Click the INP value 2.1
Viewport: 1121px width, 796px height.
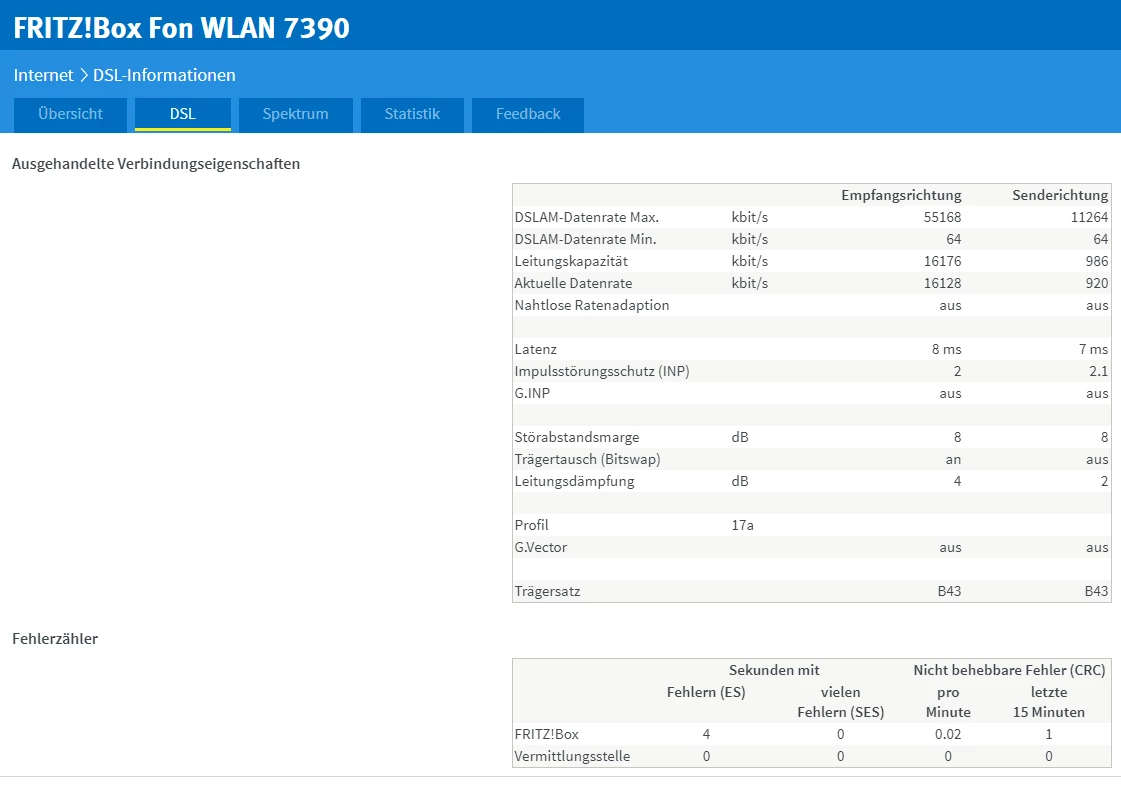[x=1099, y=371]
